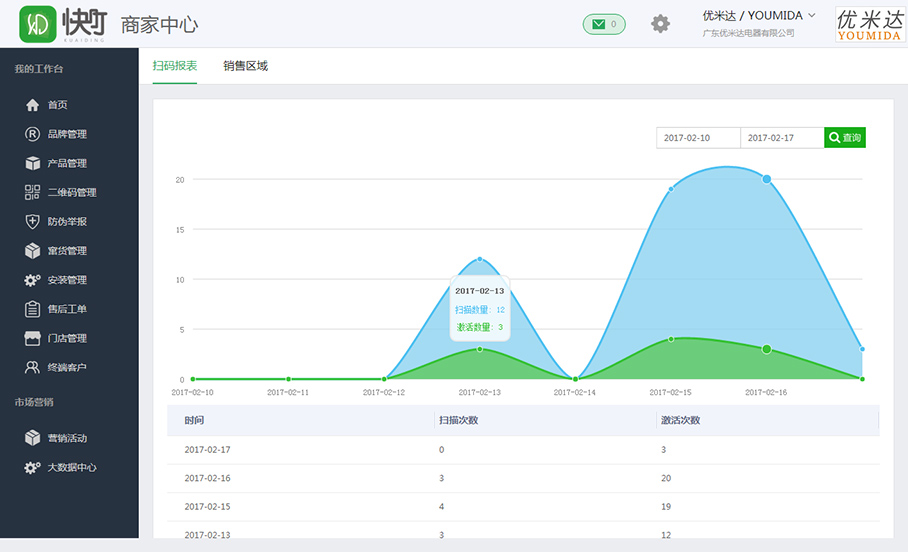Click the 扫描次数 column header
The height and width of the screenshot is (552, 908).
tap(459, 421)
